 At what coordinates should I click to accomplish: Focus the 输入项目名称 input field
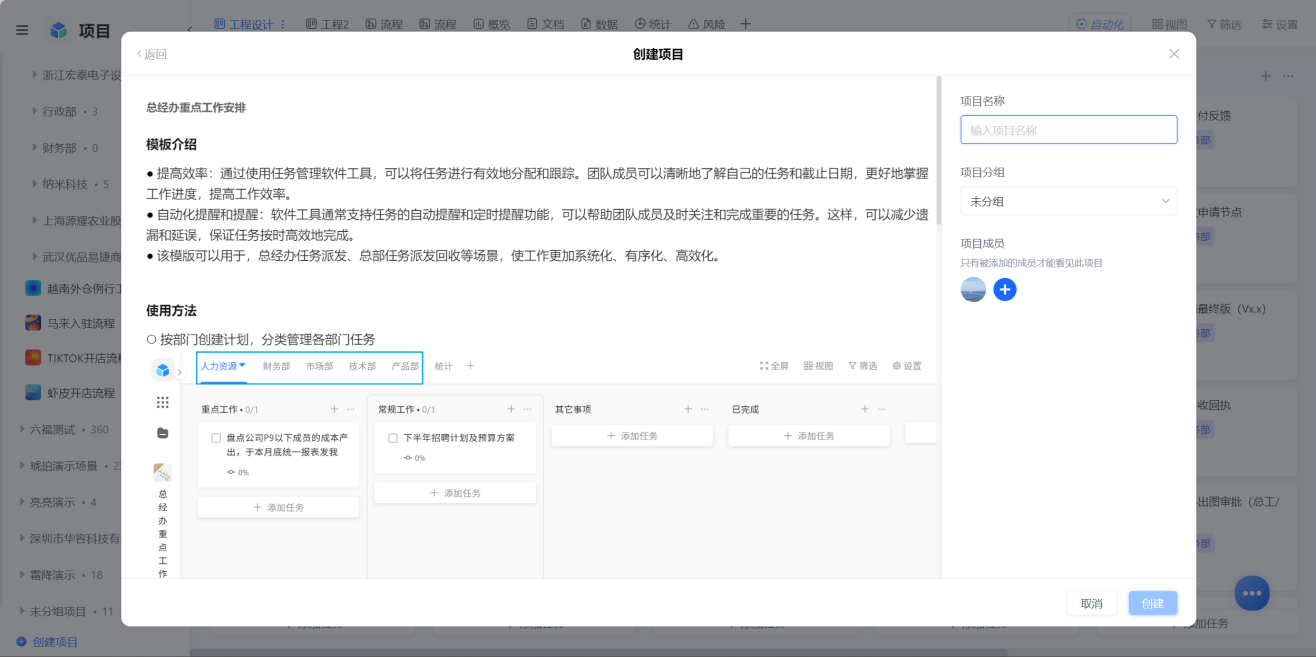(x=1069, y=130)
